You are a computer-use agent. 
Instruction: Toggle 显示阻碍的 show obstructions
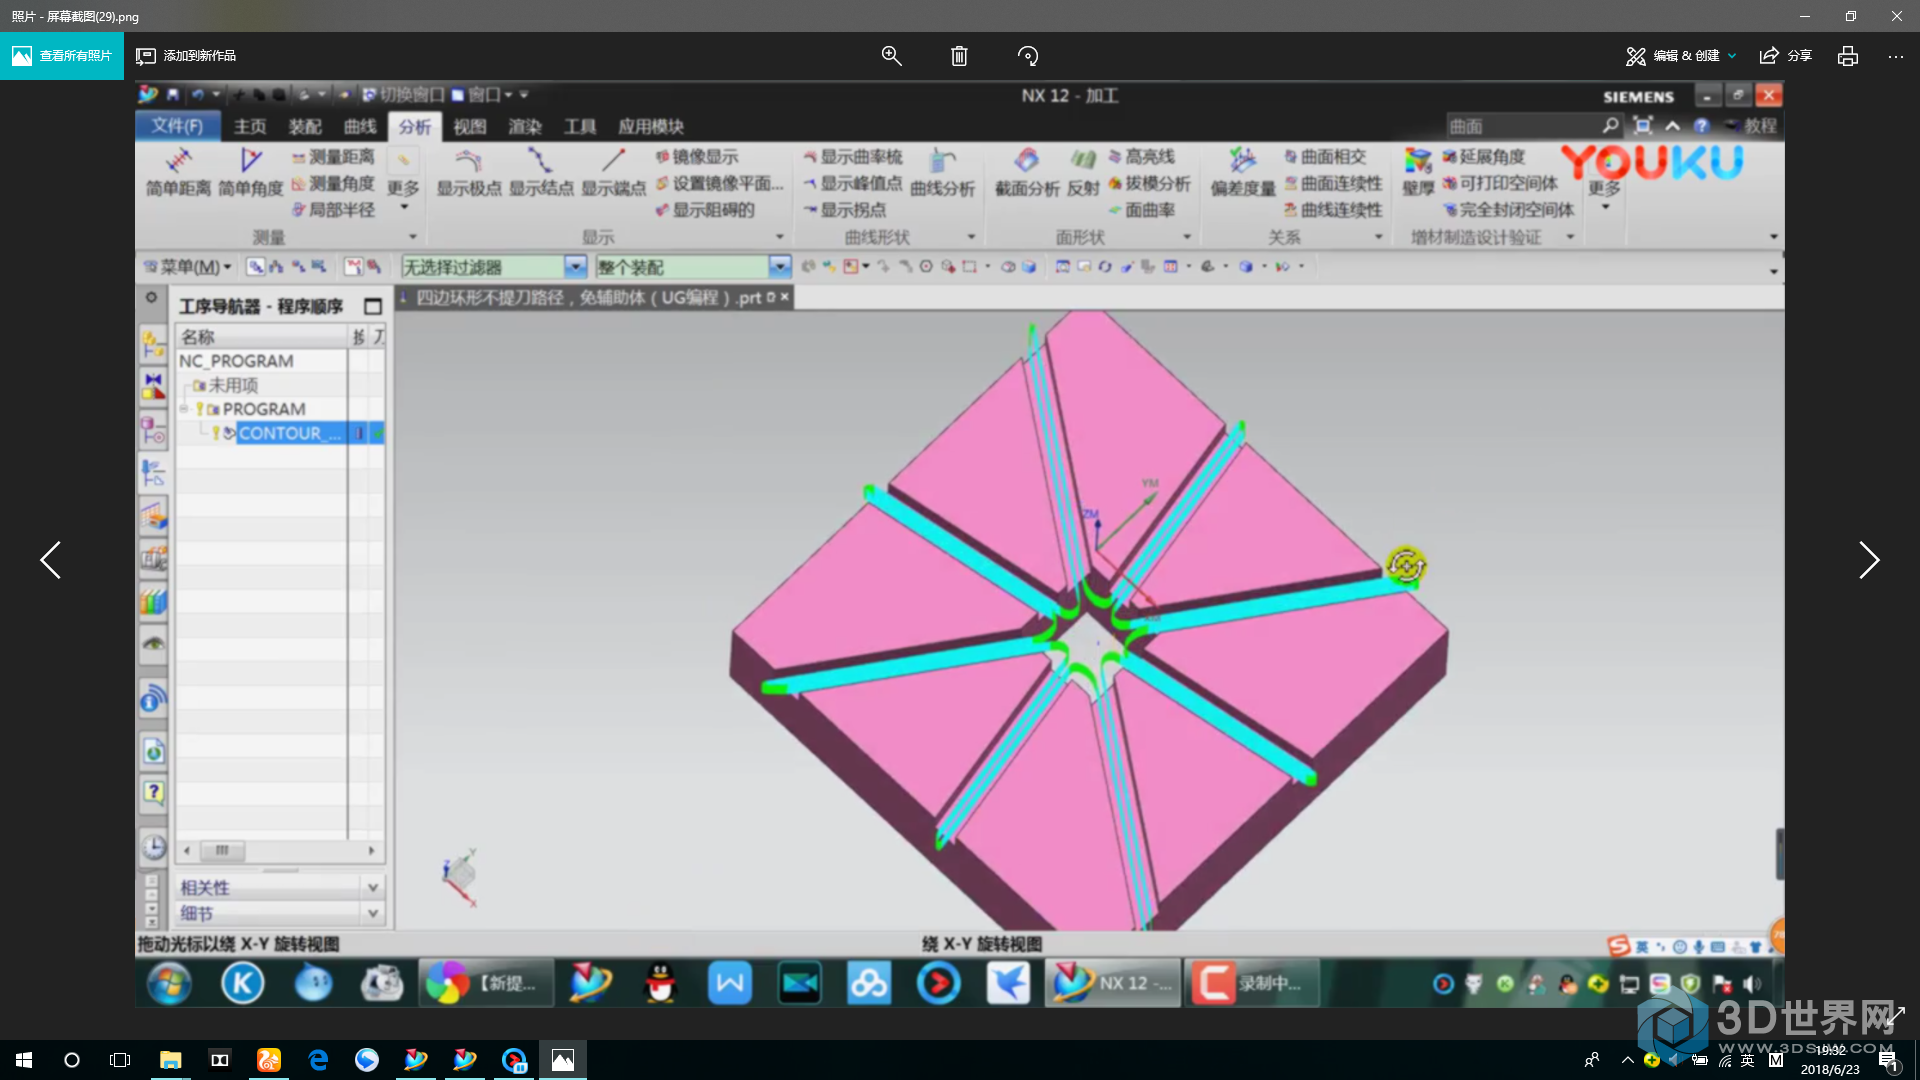pyautogui.click(x=705, y=210)
